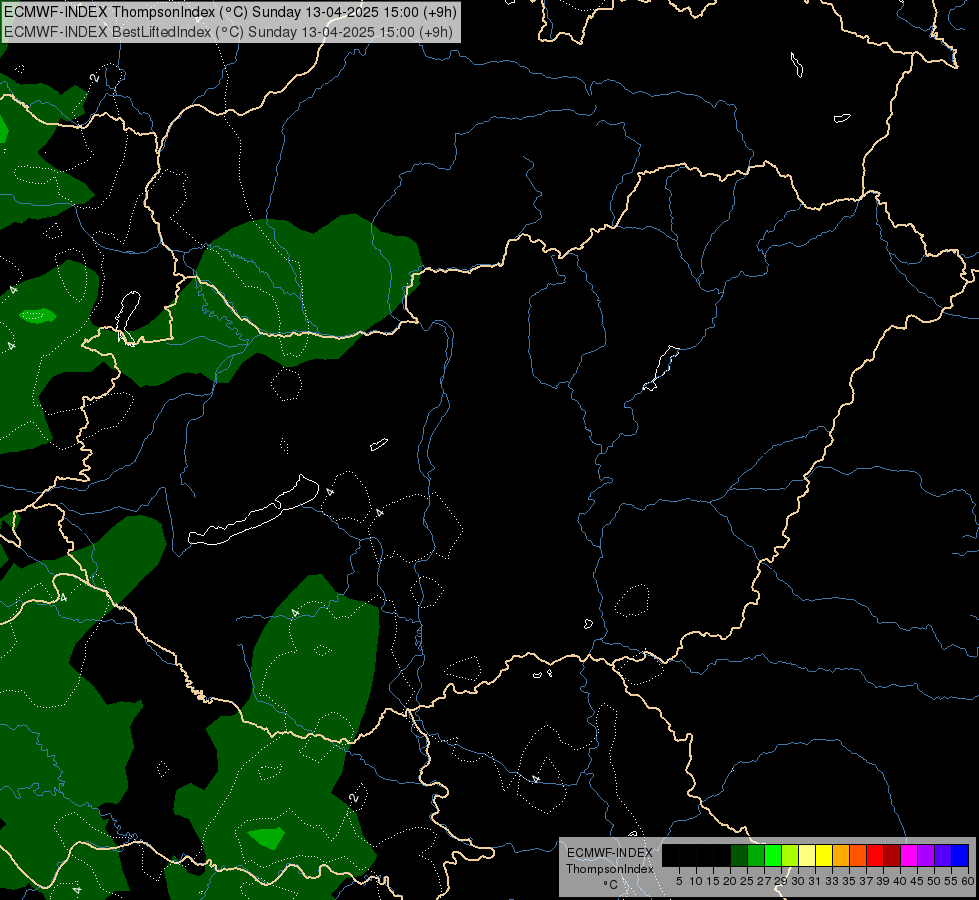Click the legend tick value '5'
The height and width of the screenshot is (900, 979).
point(679,881)
